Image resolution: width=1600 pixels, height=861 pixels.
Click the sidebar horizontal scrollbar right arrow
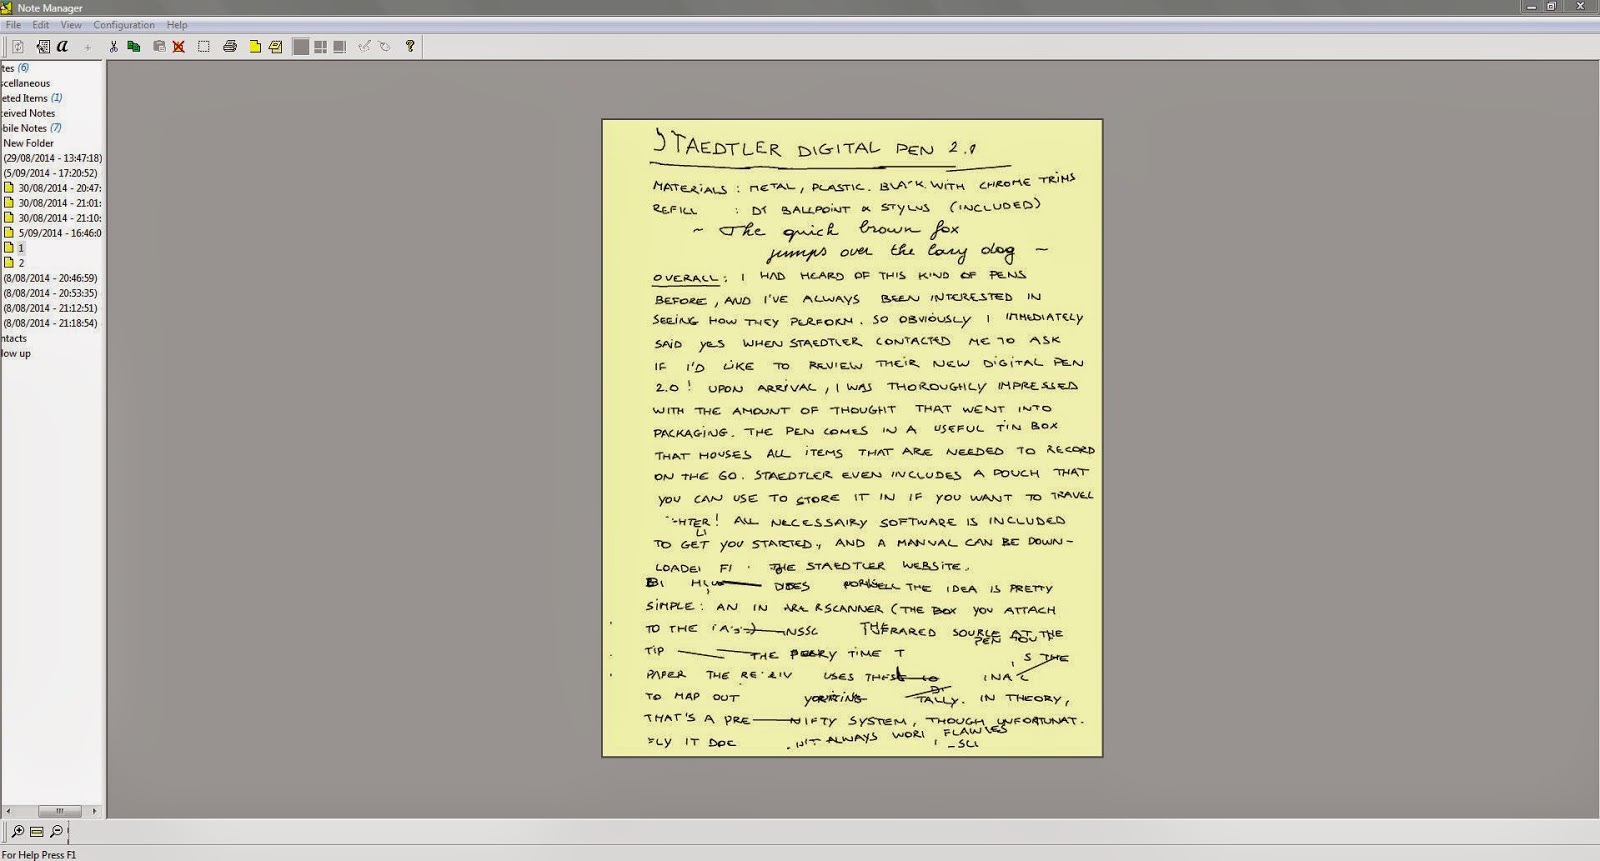(96, 811)
